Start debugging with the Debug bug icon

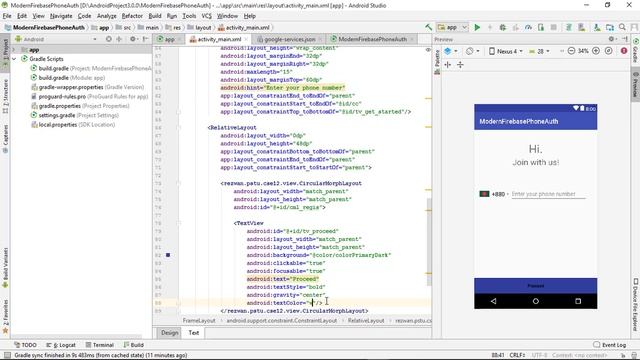(502, 27)
